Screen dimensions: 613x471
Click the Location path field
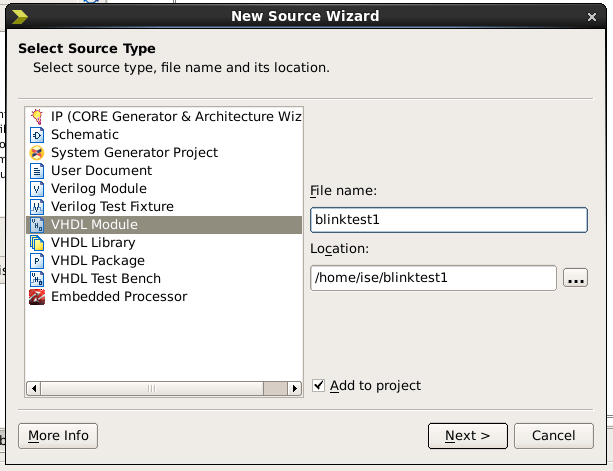[433, 278]
